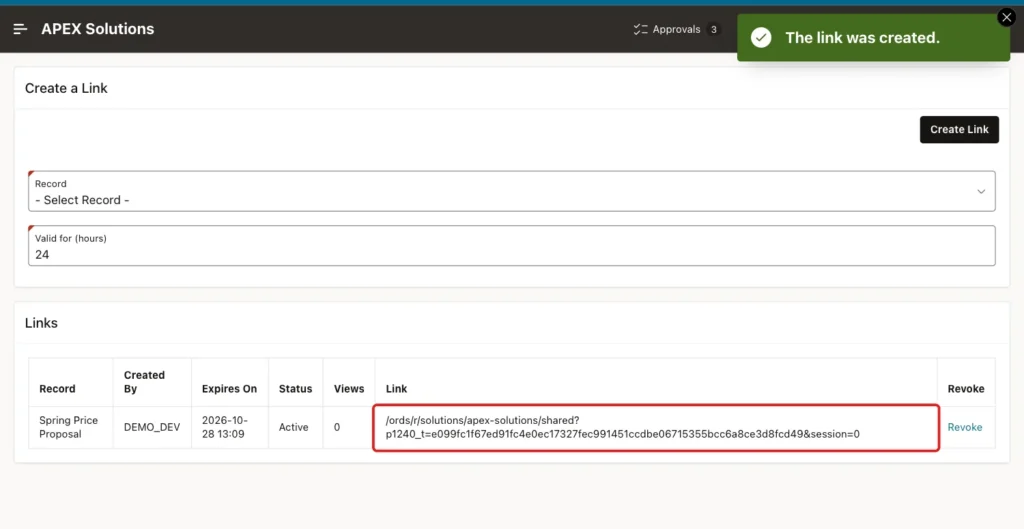Click the Link column header
The height and width of the screenshot is (529, 1024).
(396, 389)
